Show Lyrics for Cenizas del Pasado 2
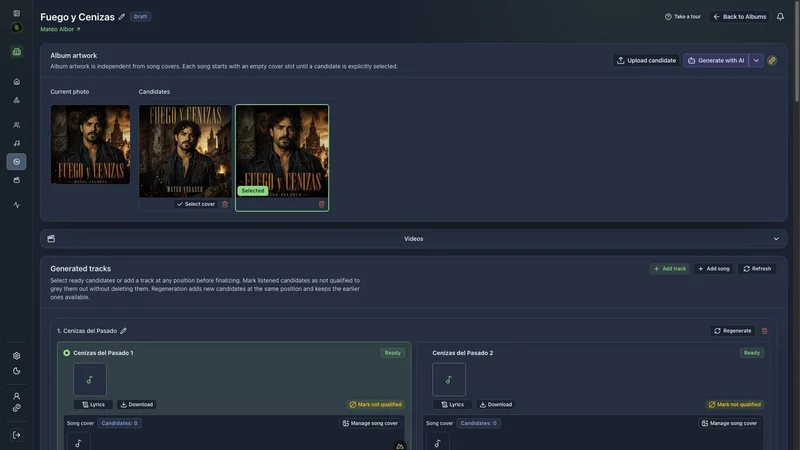 [453, 405]
